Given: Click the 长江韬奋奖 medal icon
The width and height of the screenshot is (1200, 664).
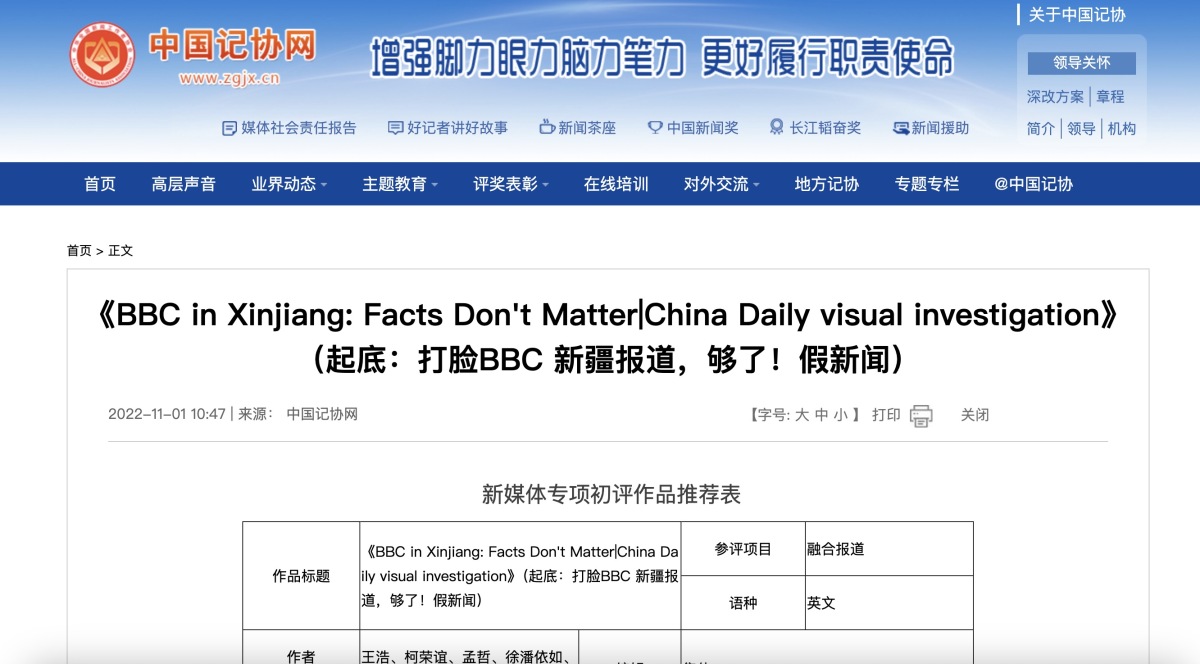Looking at the screenshot, I should coord(776,128).
